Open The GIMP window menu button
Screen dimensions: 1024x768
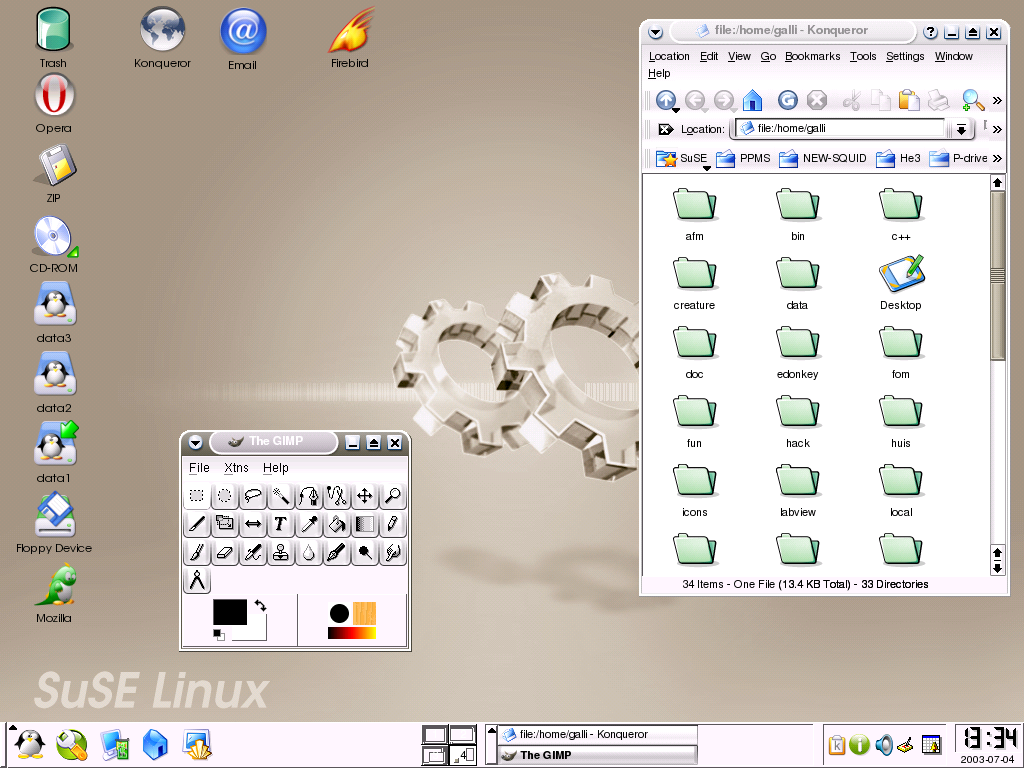point(195,442)
